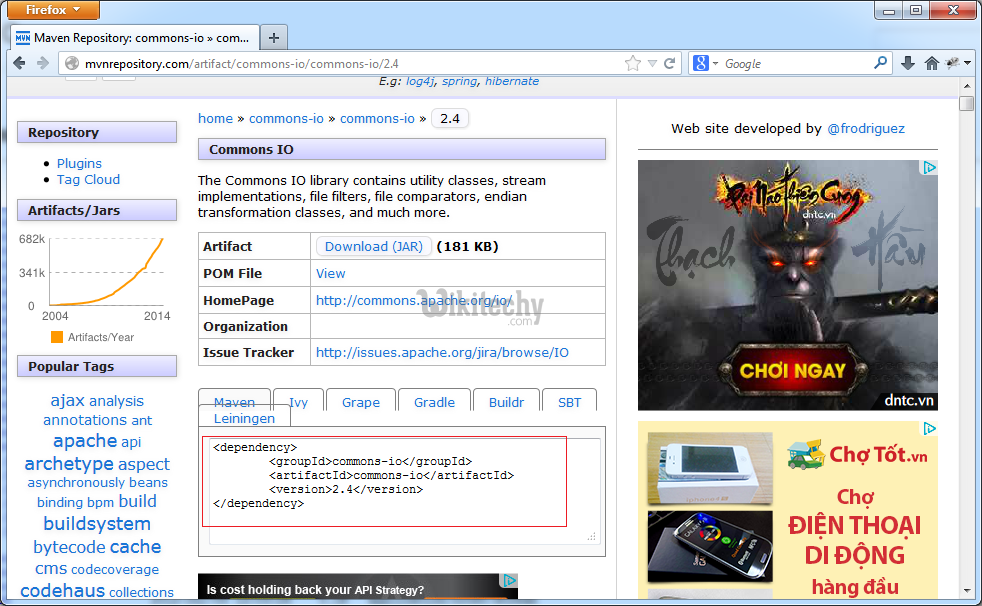Viewport: 982px width, 606px height.
Task: Reload the page with the refresh icon
Action: (x=670, y=63)
